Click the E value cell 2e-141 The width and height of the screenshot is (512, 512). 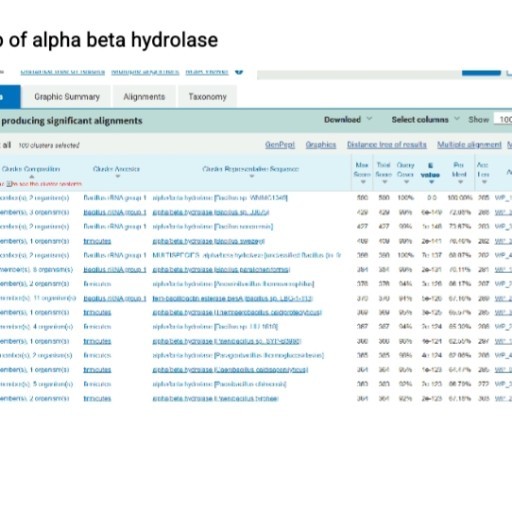click(x=431, y=241)
